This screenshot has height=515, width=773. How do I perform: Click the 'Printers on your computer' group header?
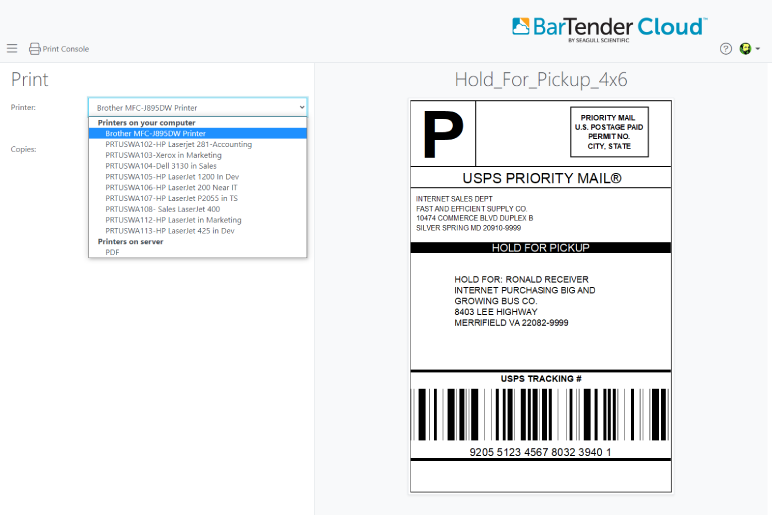pyautogui.click(x=146, y=122)
